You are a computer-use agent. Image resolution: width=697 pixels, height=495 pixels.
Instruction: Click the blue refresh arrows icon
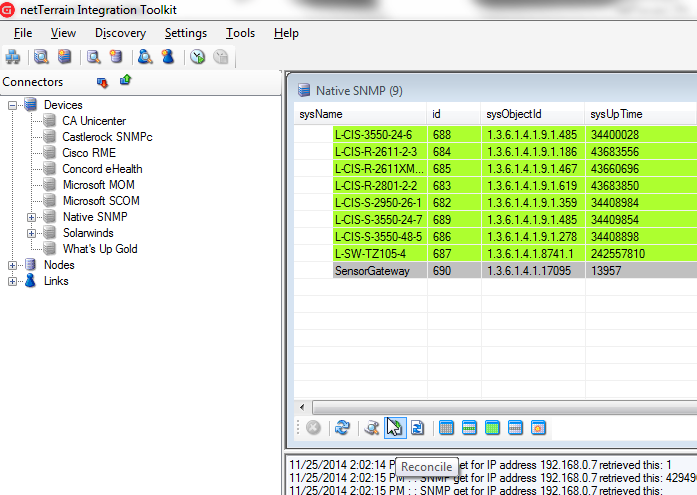coord(342,428)
